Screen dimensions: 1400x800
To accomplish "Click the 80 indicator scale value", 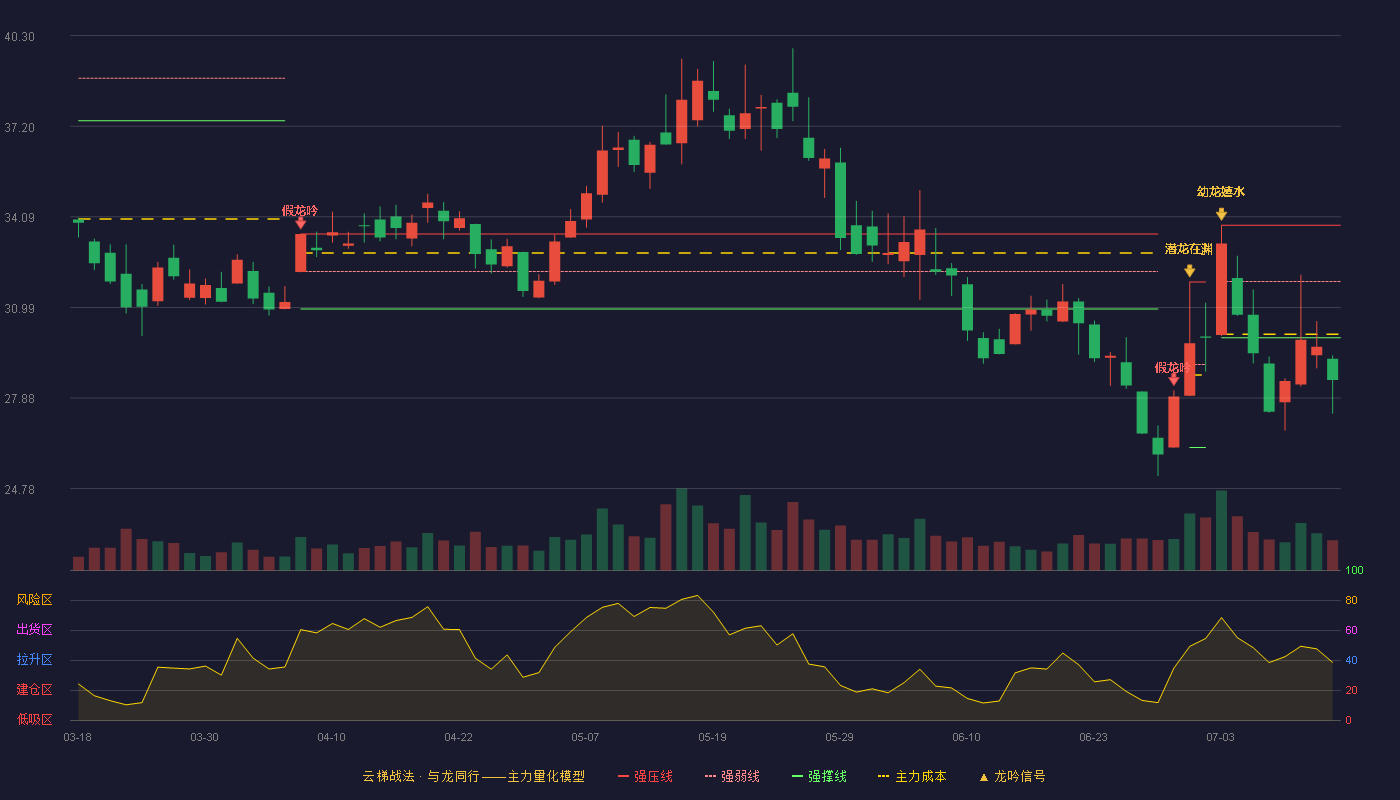I will point(1351,600).
